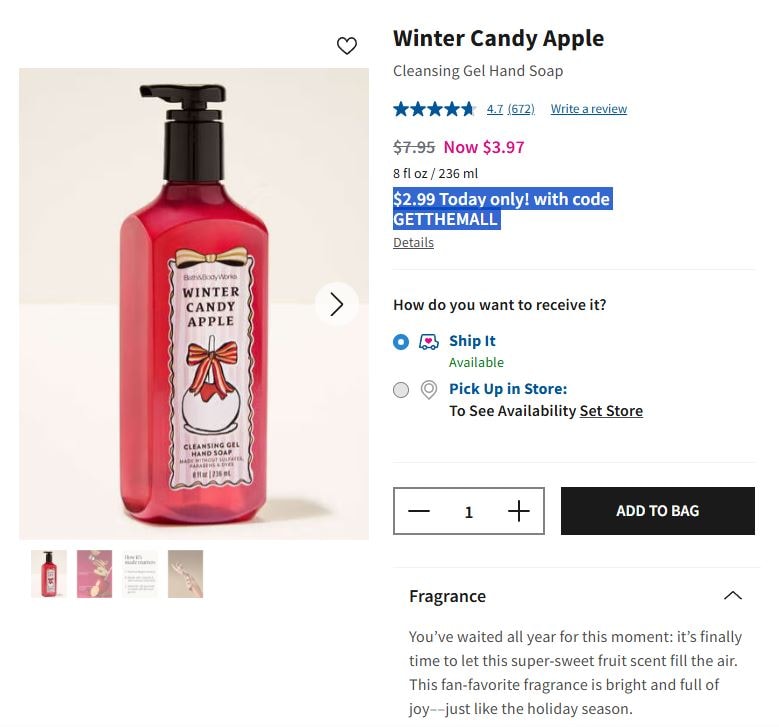
Task: Click the star rating icons
Action: (434, 109)
